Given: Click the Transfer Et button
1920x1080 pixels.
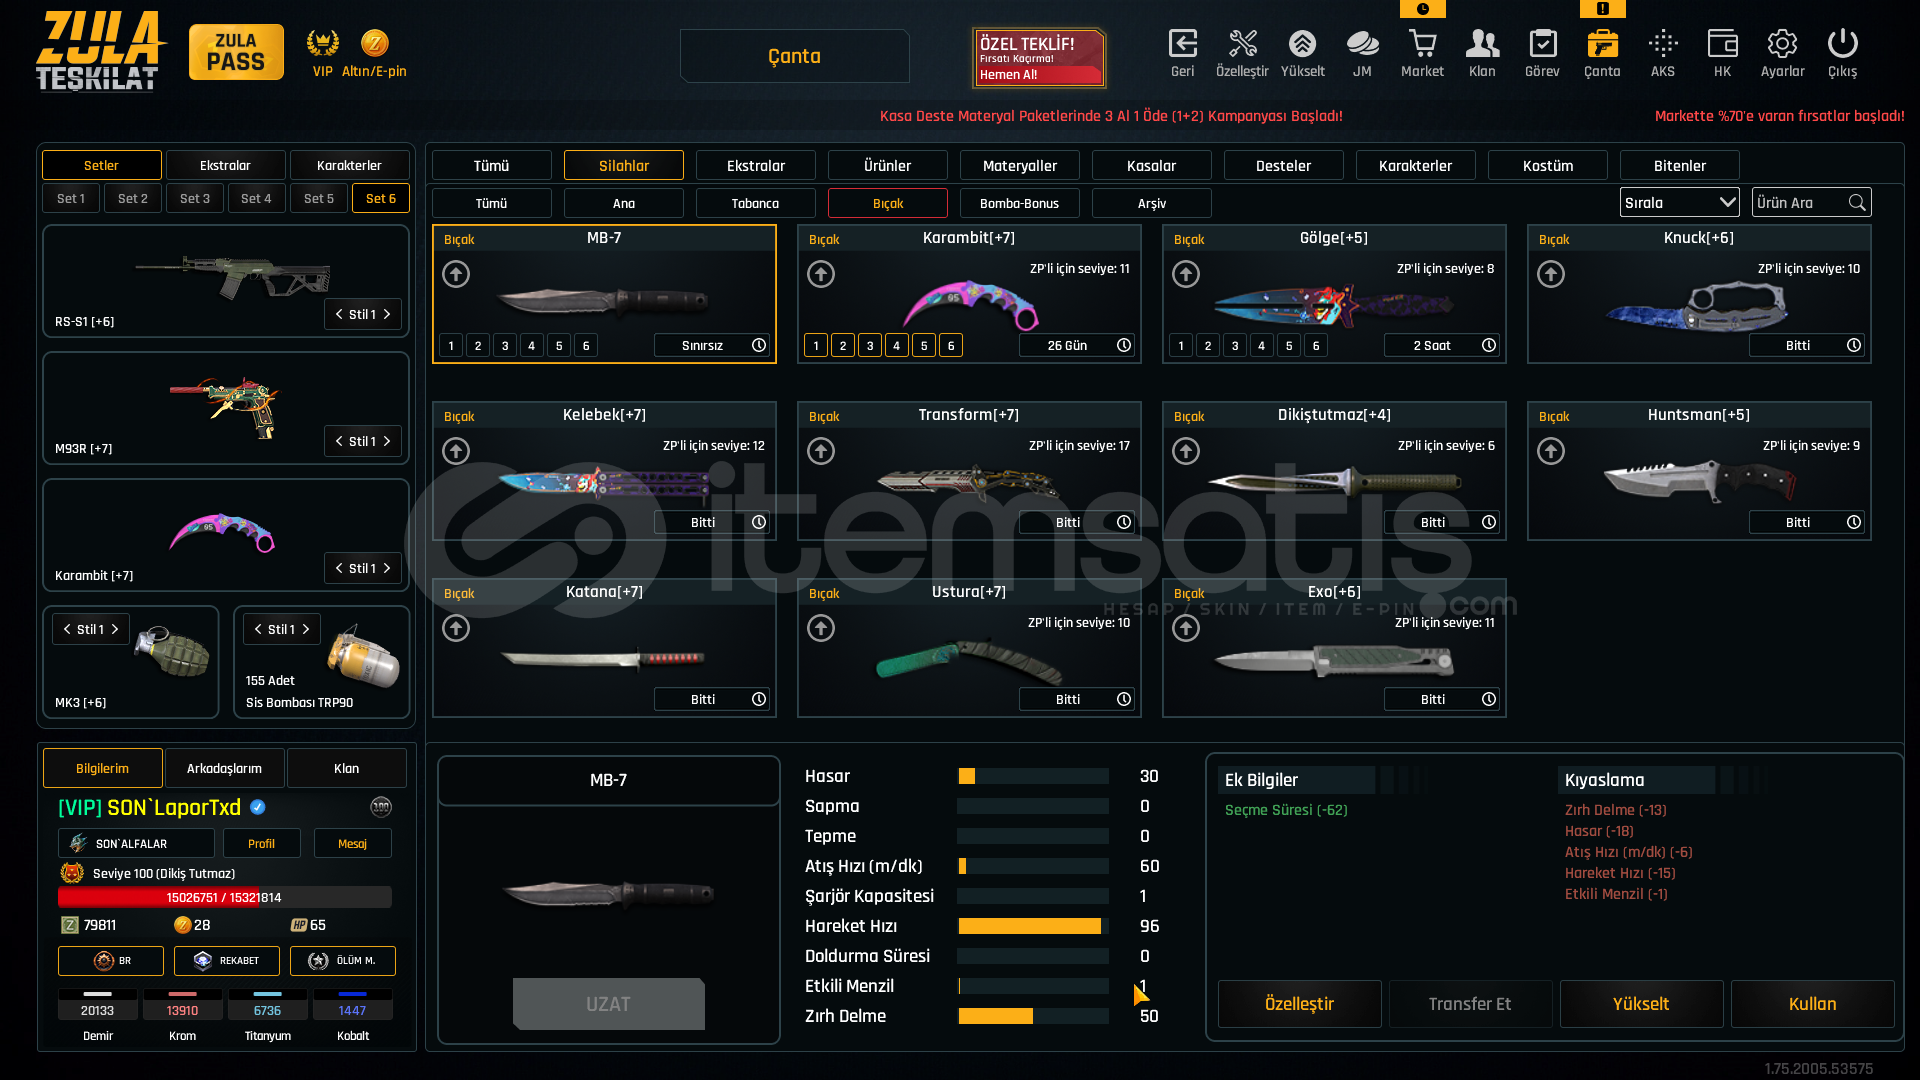Looking at the screenshot, I should point(1470,1004).
